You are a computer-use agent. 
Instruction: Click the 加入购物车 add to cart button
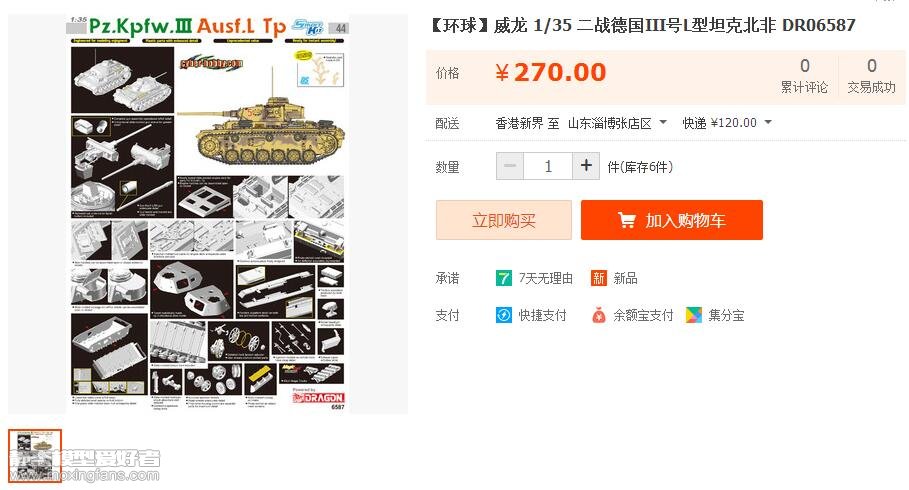(672, 220)
